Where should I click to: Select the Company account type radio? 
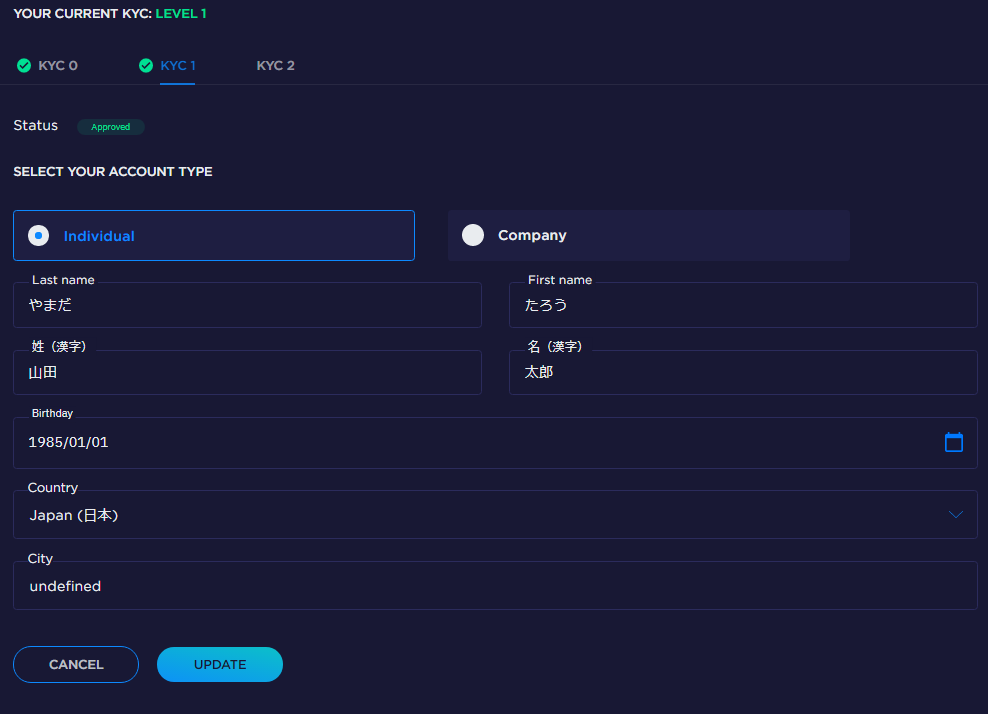(x=473, y=235)
